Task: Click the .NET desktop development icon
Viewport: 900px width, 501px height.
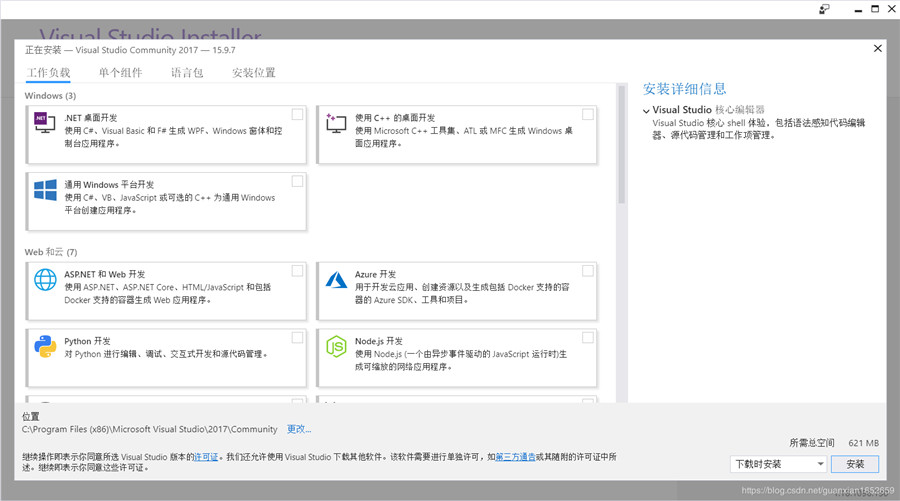Action: point(45,122)
